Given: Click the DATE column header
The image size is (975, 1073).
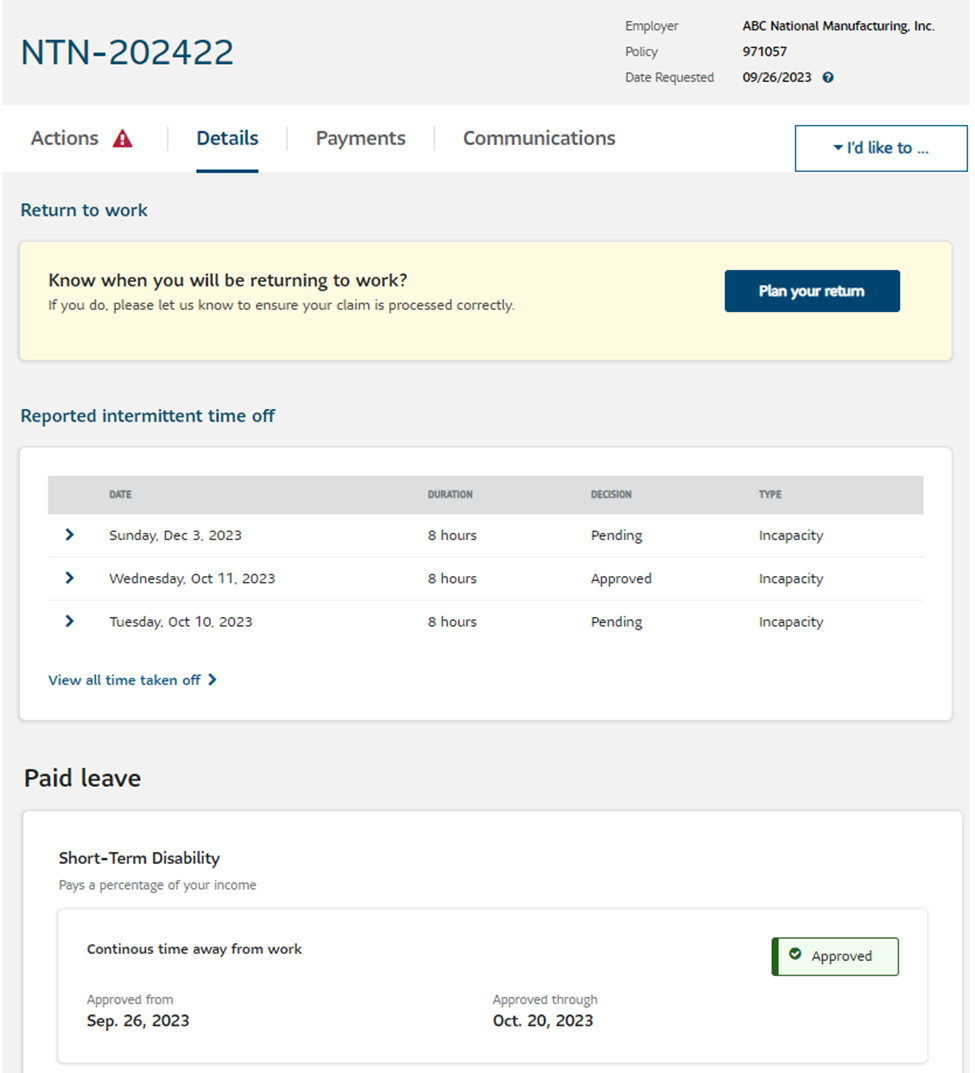Looking at the screenshot, I should pyautogui.click(x=120, y=495).
